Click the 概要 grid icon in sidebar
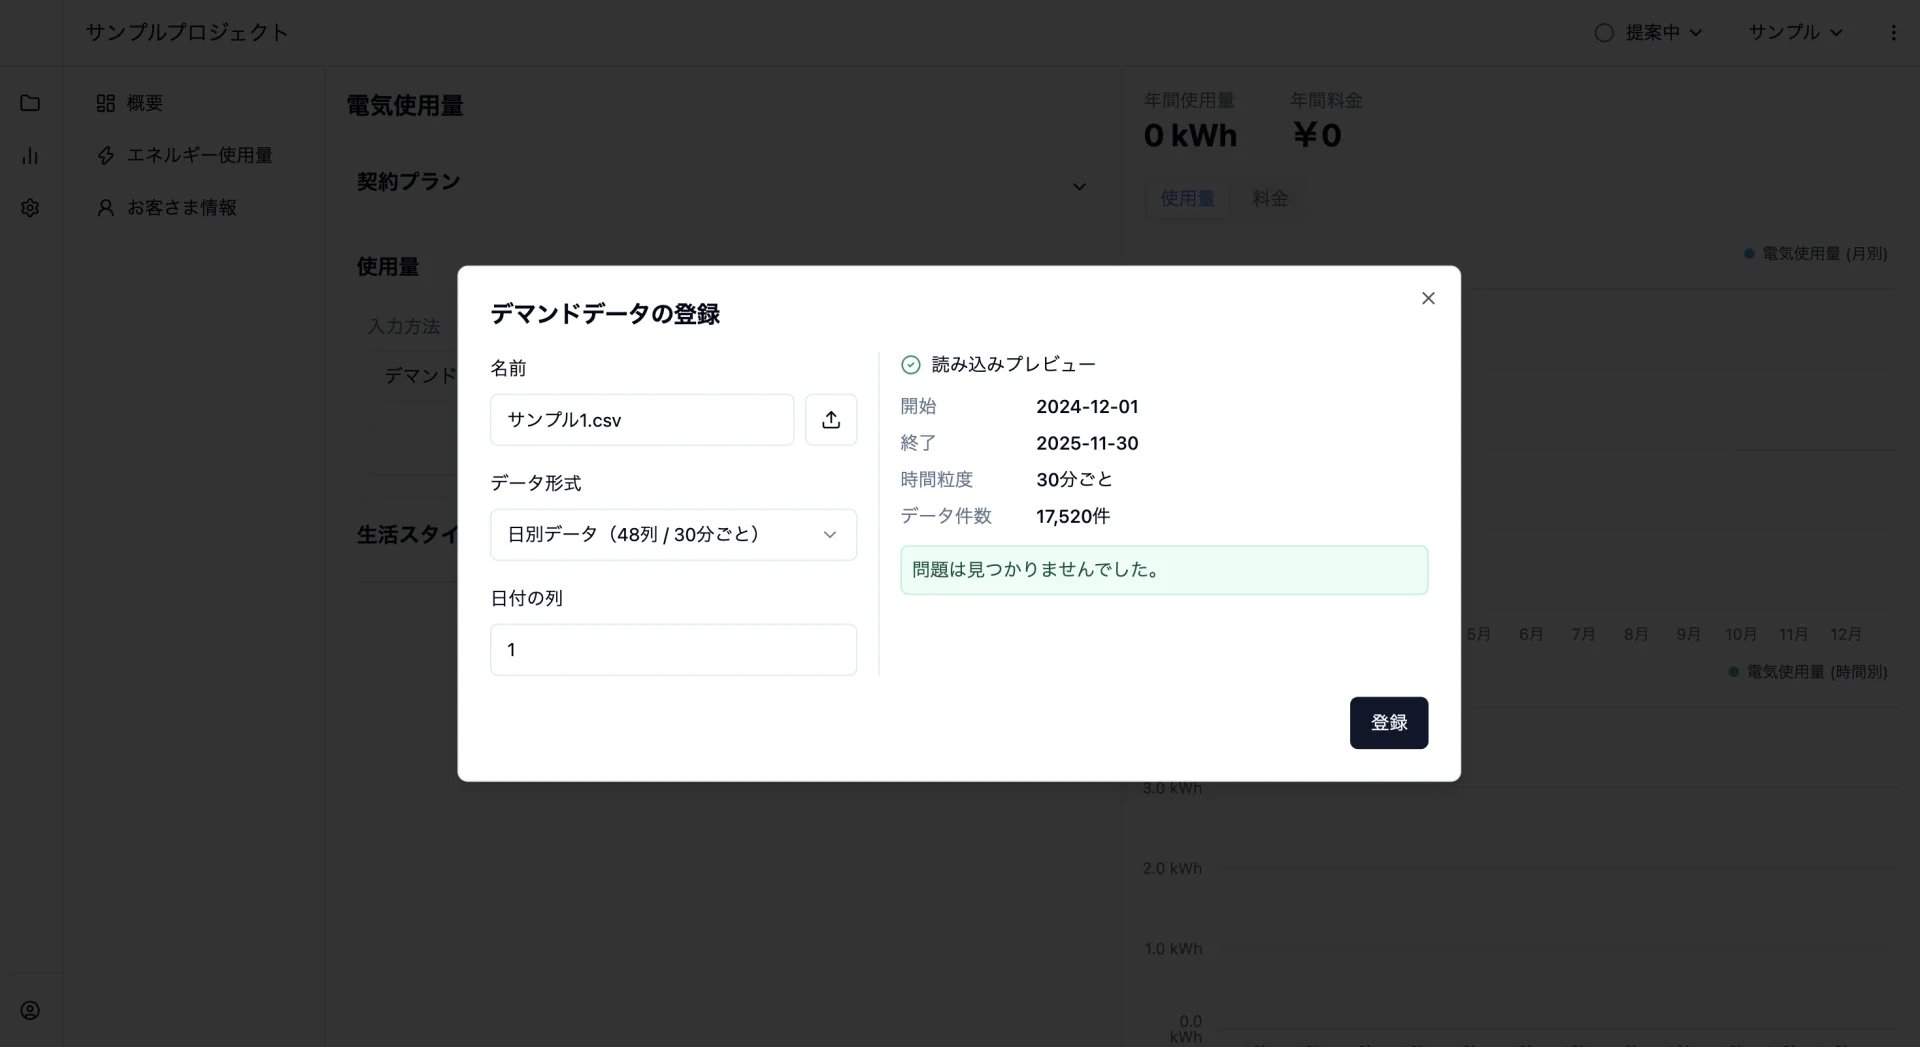This screenshot has height=1047, width=1920. point(105,103)
